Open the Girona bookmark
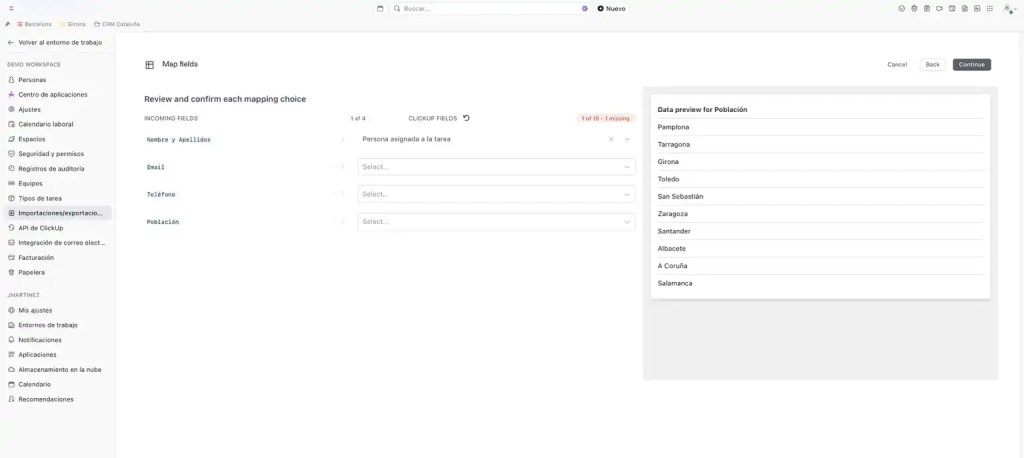The image size is (1024, 458). (x=72, y=24)
